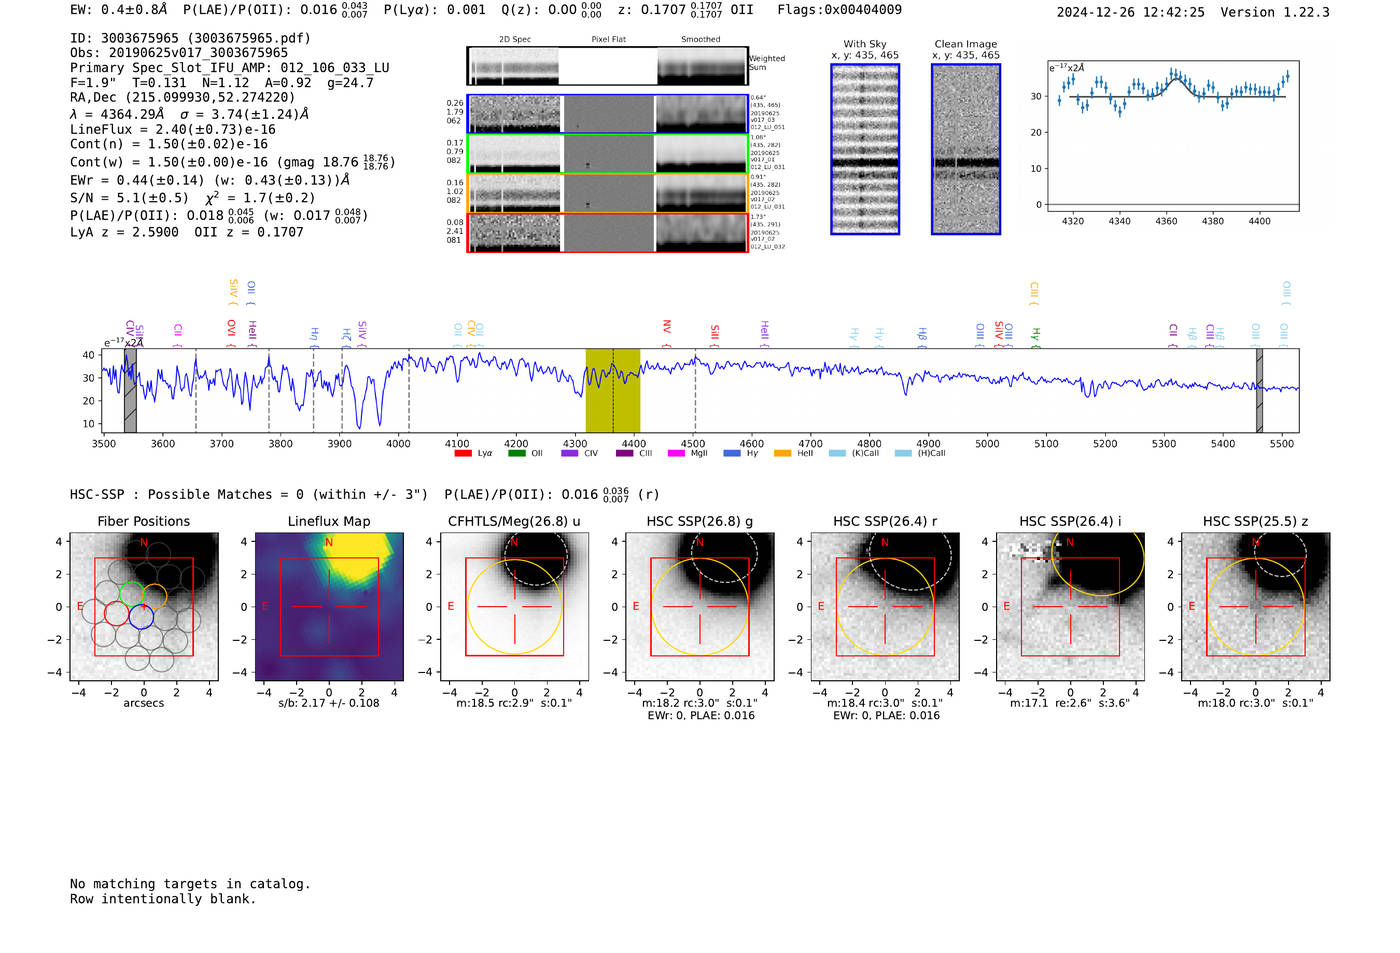Click the EW: 0.4±0.8Å header value
This screenshot has height=953, width=1400.
pos(119,10)
